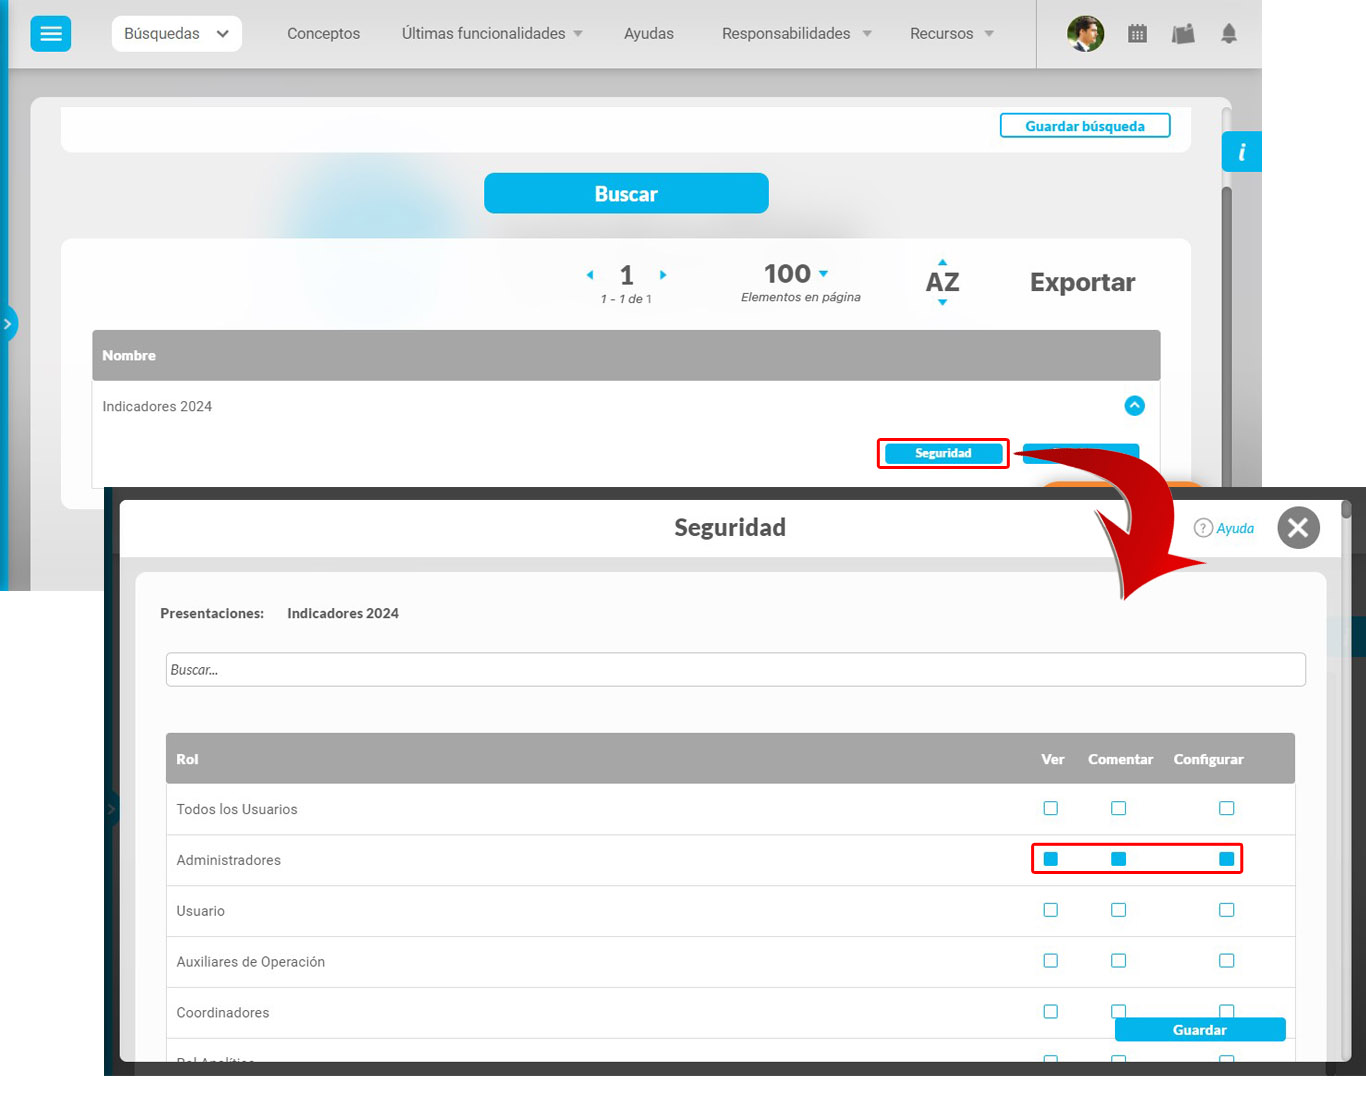The width and height of the screenshot is (1366, 1100).
Task: Expand the Últimas funcionalidades menu
Action: tap(492, 34)
